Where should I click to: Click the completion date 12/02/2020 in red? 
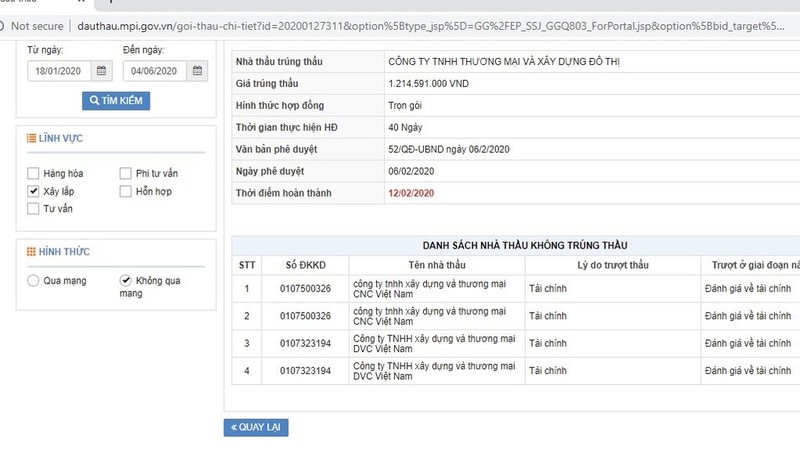pyautogui.click(x=411, y=193)
